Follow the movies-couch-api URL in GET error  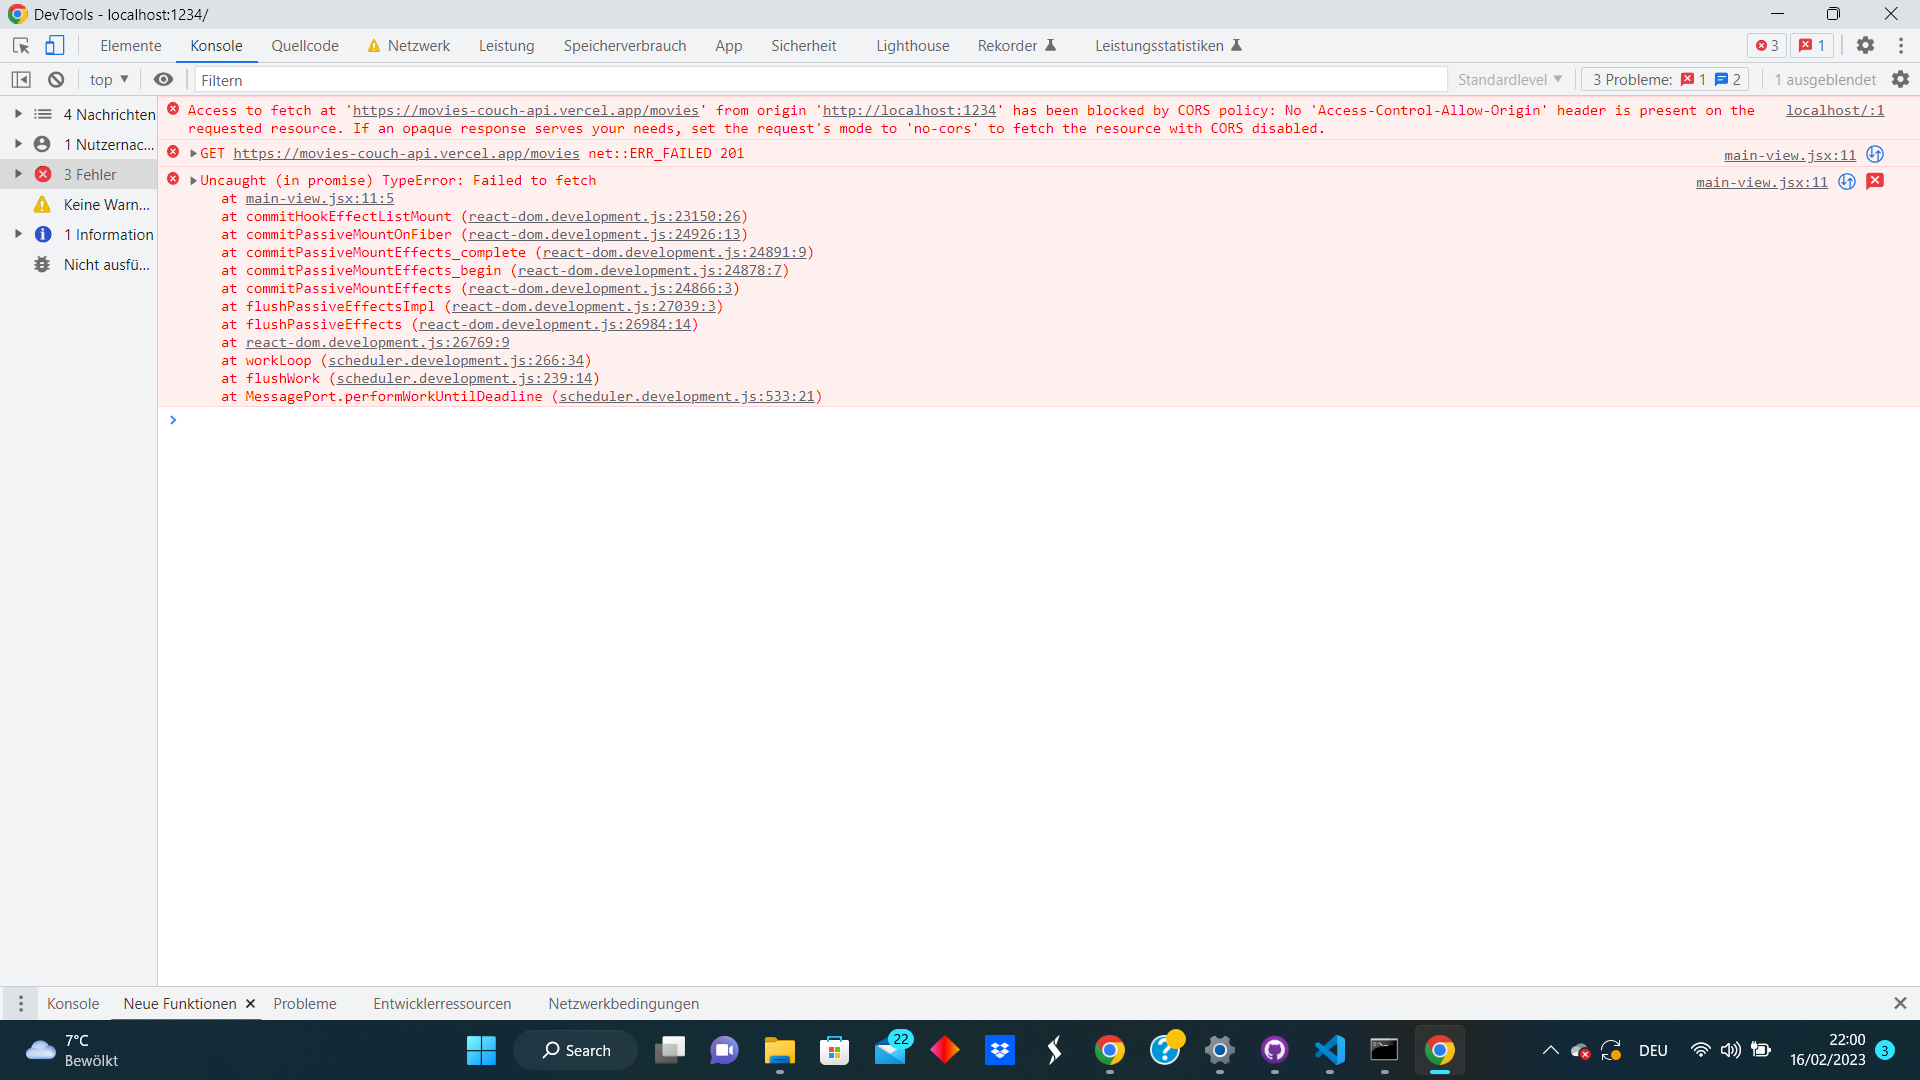(x=407, y=154)
